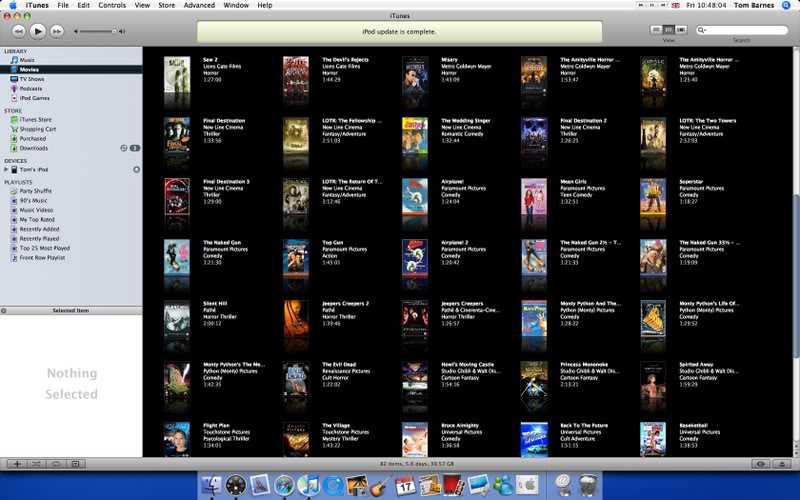Screen dimensions: 800x500
Task: Open the browser view eye button
Action: (761, 464)
